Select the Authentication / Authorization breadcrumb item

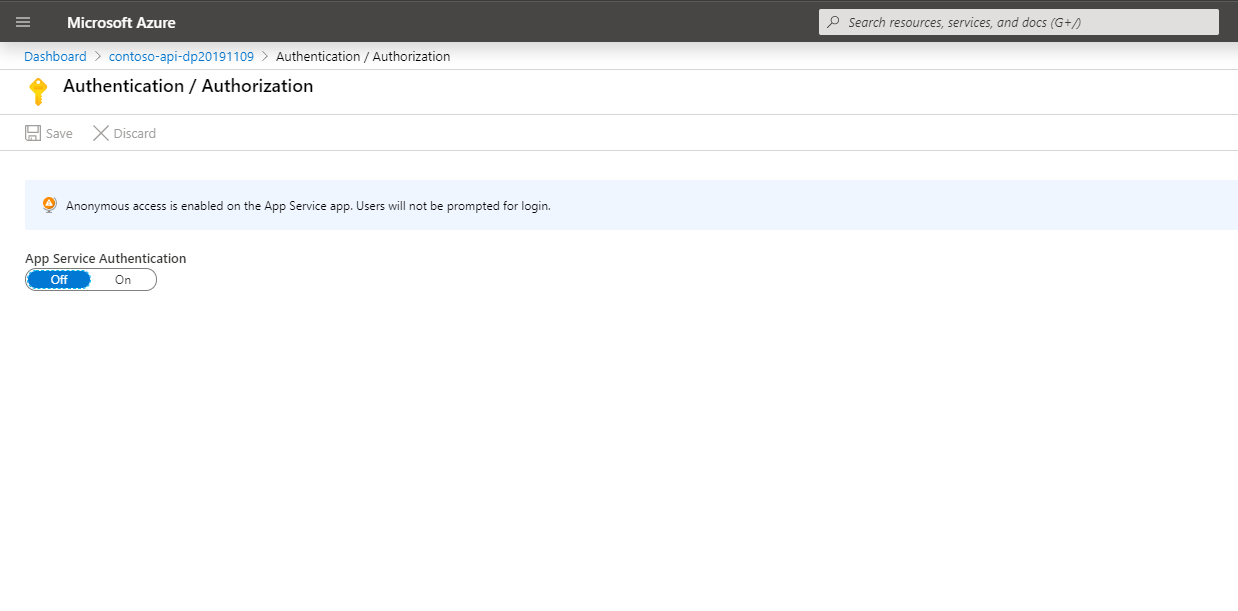363,56
